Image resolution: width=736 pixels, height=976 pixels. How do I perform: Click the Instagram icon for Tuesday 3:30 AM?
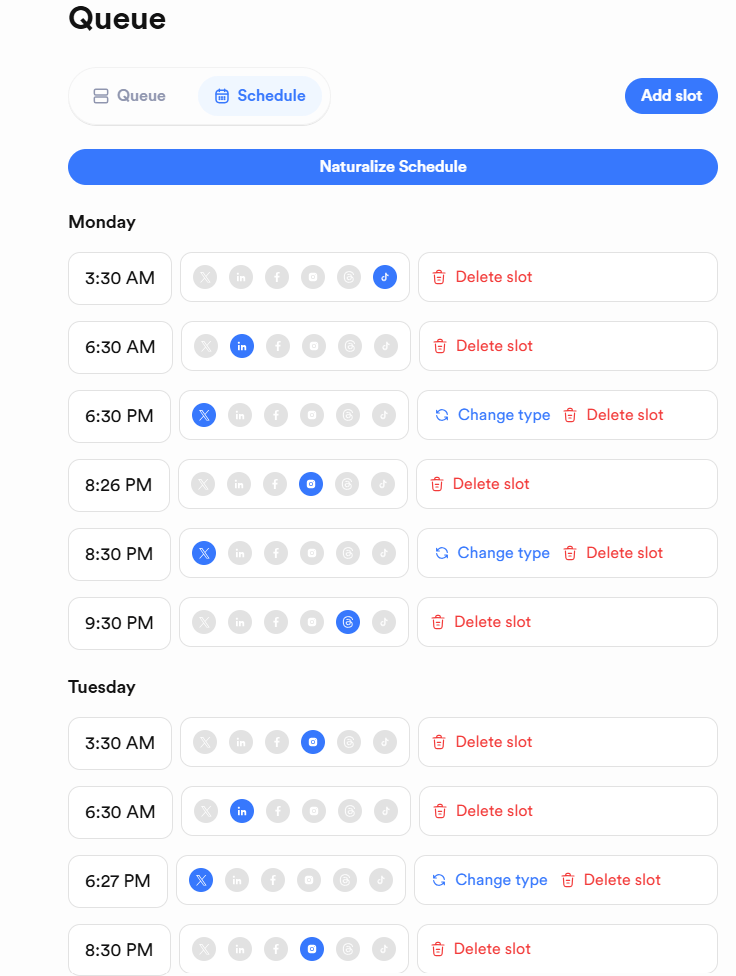click(x=313, y=742)
